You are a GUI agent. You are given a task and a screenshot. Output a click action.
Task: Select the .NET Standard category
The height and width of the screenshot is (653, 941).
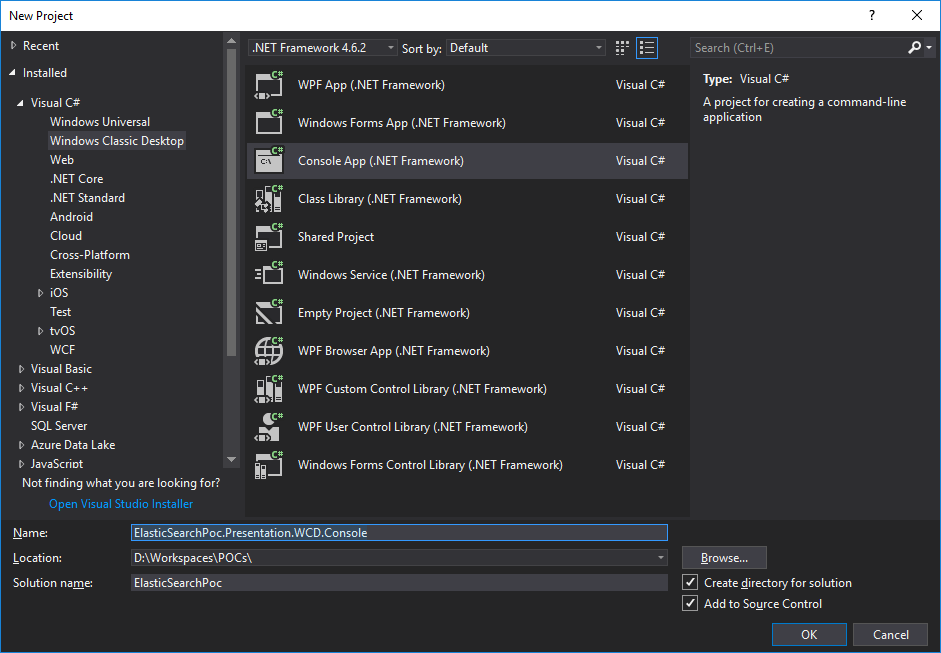pyautogui.click(x=87, y=197)
